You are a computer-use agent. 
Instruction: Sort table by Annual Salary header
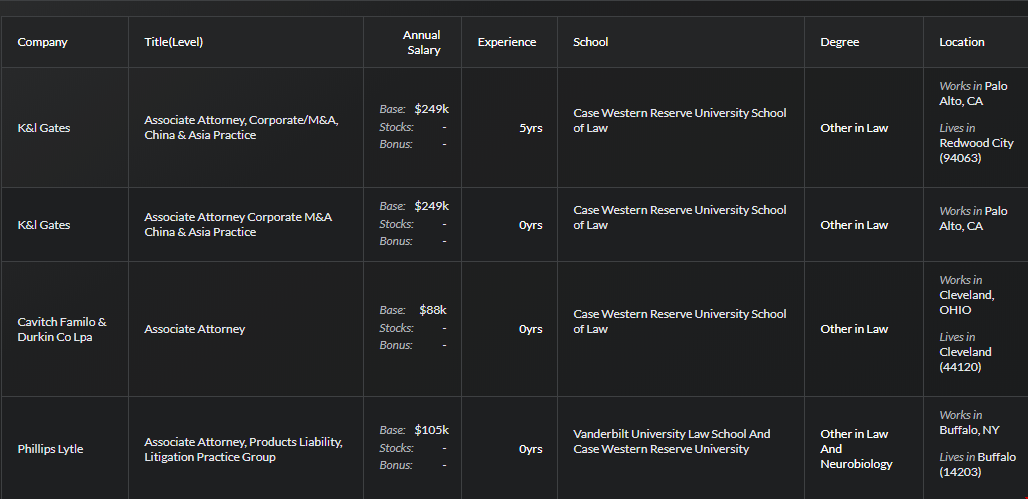point(422,42)
